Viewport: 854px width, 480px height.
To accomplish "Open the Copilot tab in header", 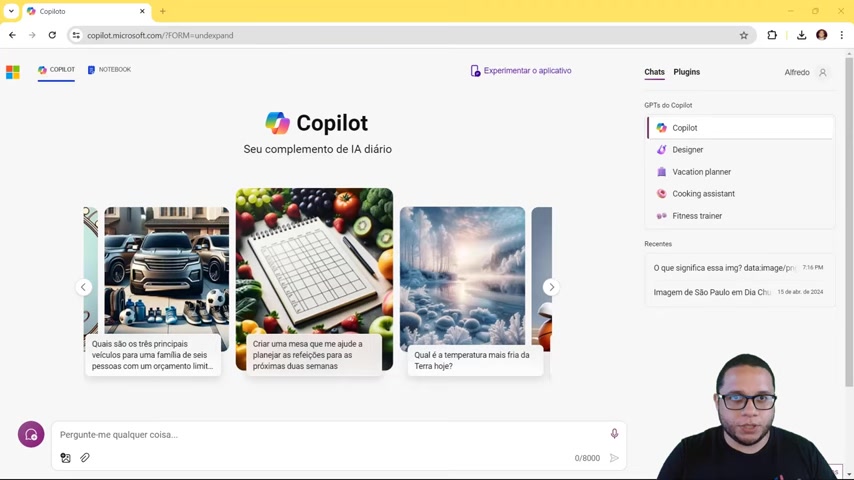I will click(56, 70).
